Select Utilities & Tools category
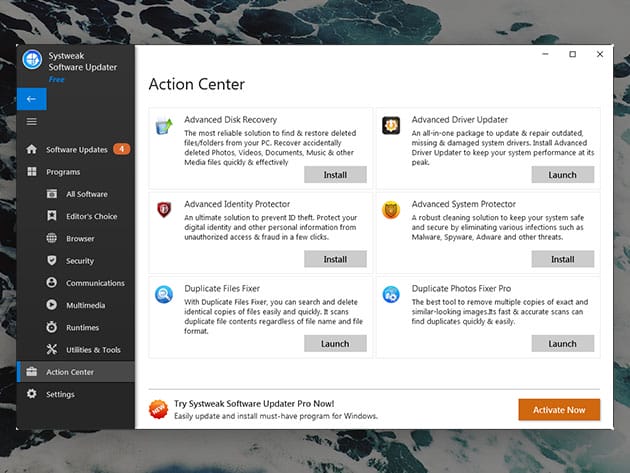The image size is (630, 473). (76, 350)
